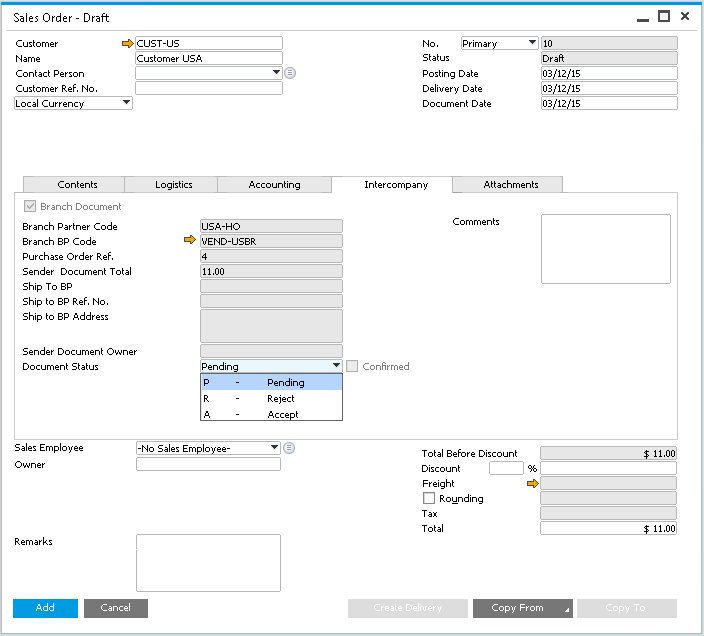Click the orange link arrow beside Branch BP Code

click(190, 240)
